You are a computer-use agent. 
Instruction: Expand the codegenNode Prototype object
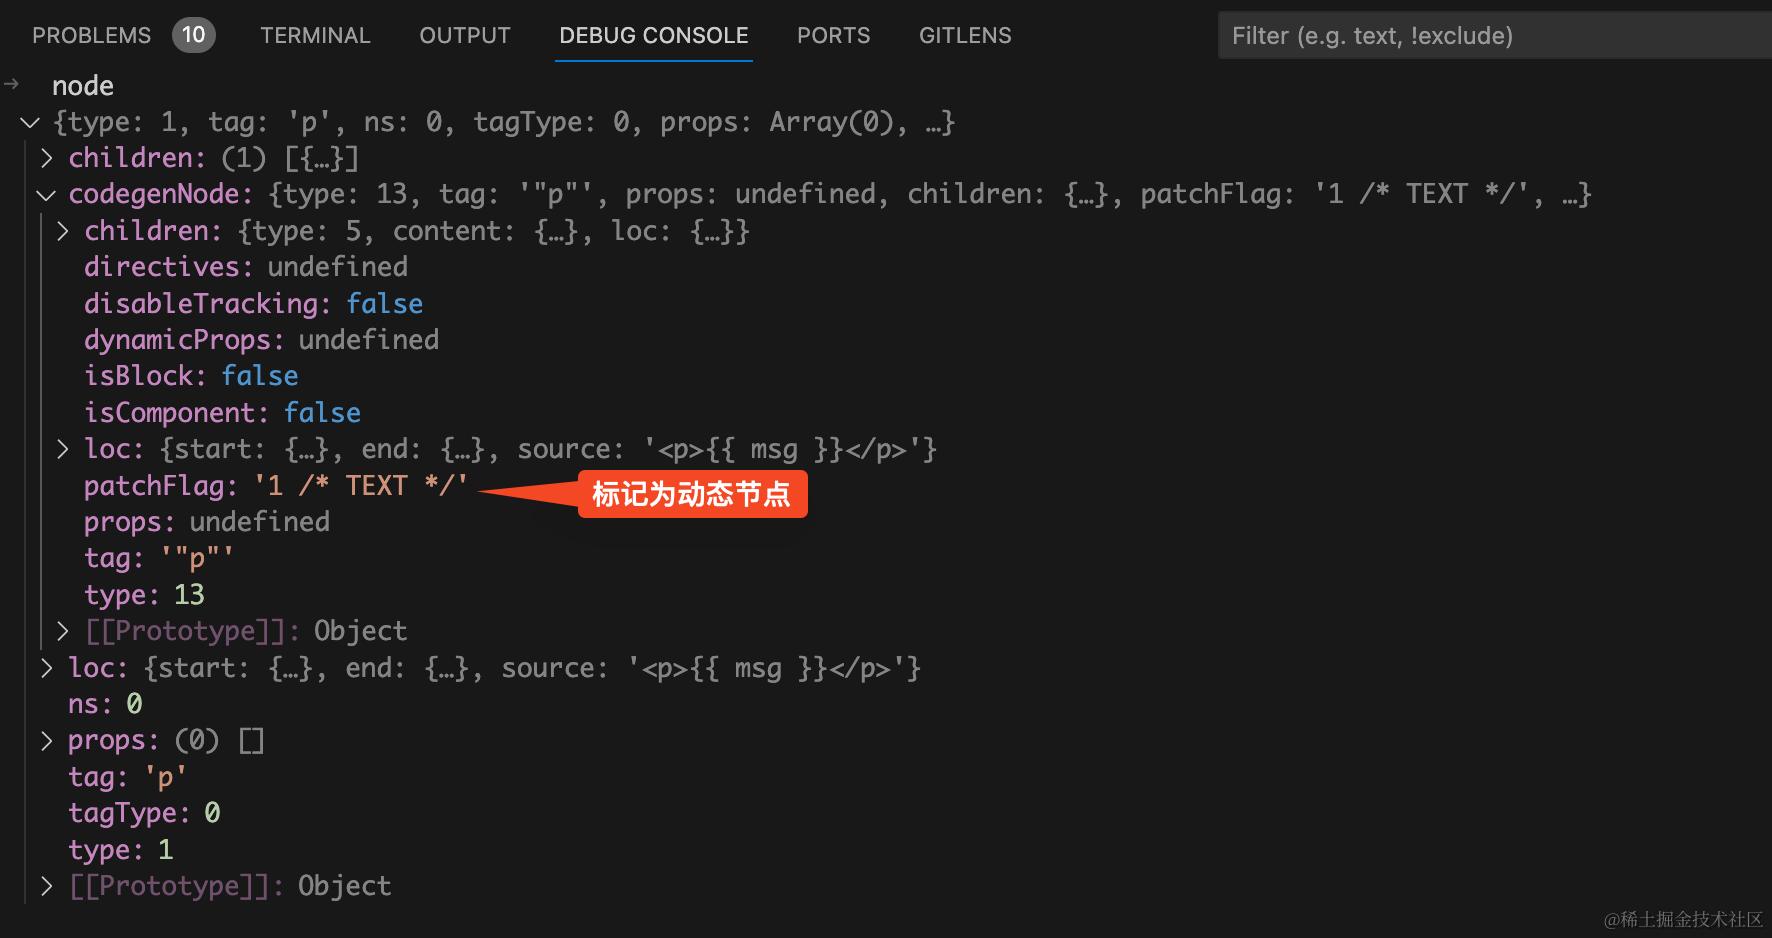click(x=62, y=630)
